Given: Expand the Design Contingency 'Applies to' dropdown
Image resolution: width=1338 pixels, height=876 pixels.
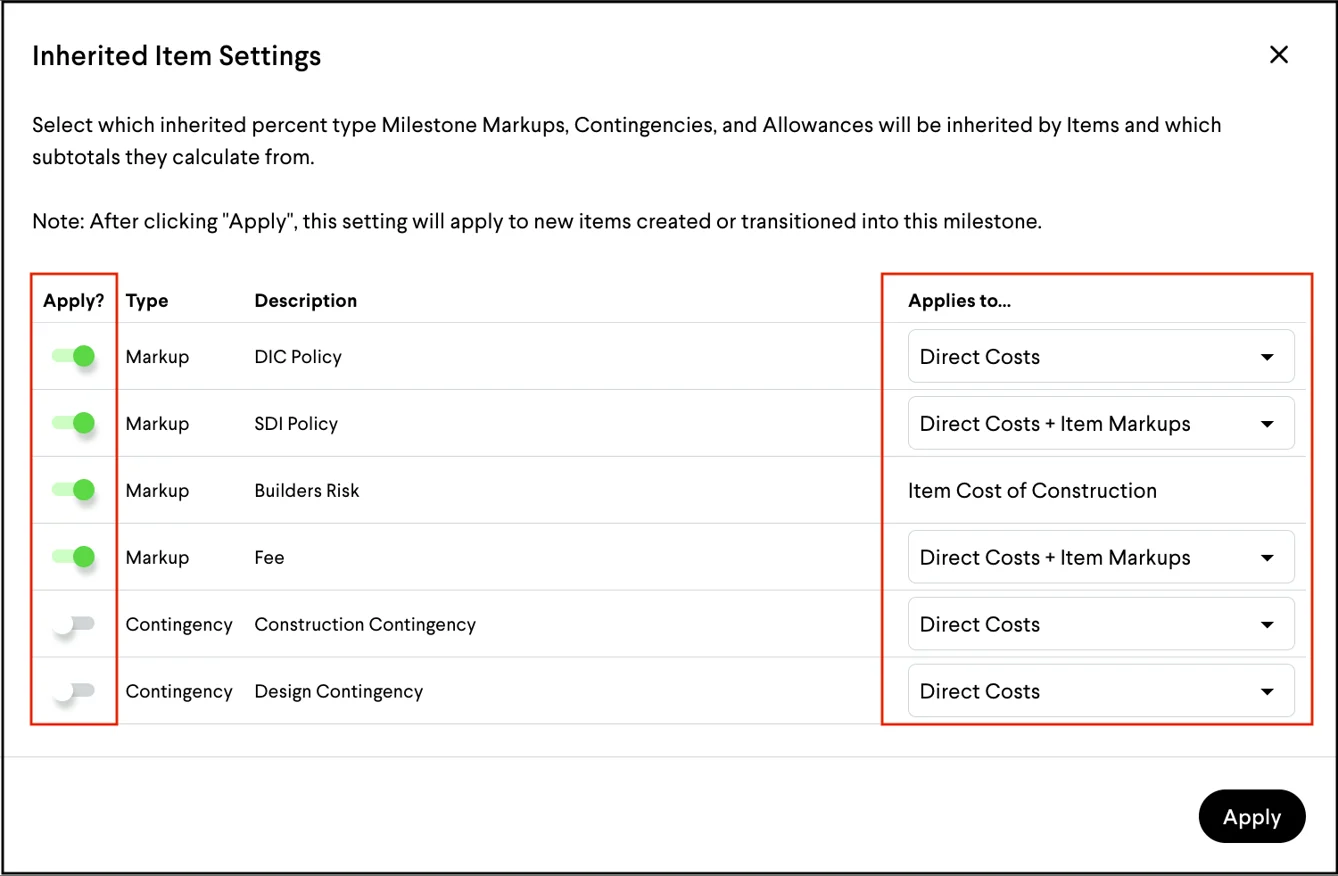Looking at the screenshot, I should [x=1100, y=691].
